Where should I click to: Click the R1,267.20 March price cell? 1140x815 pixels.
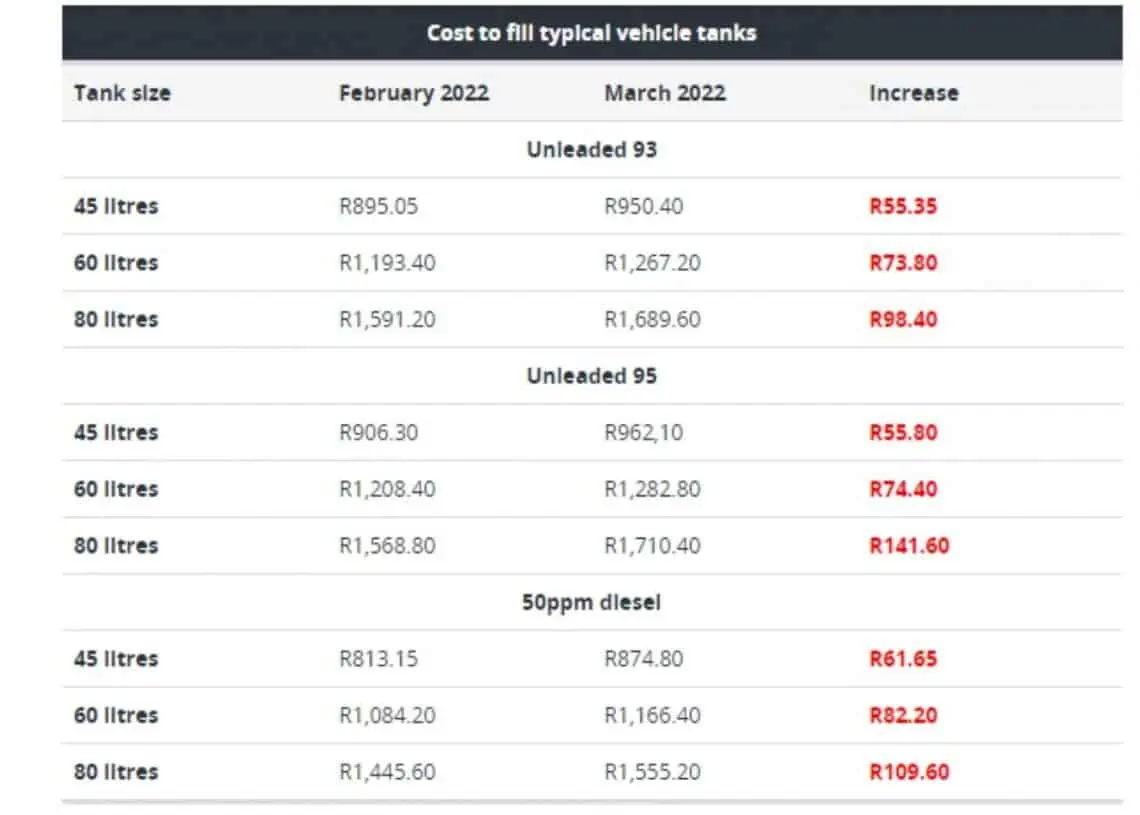coord(652,262)
